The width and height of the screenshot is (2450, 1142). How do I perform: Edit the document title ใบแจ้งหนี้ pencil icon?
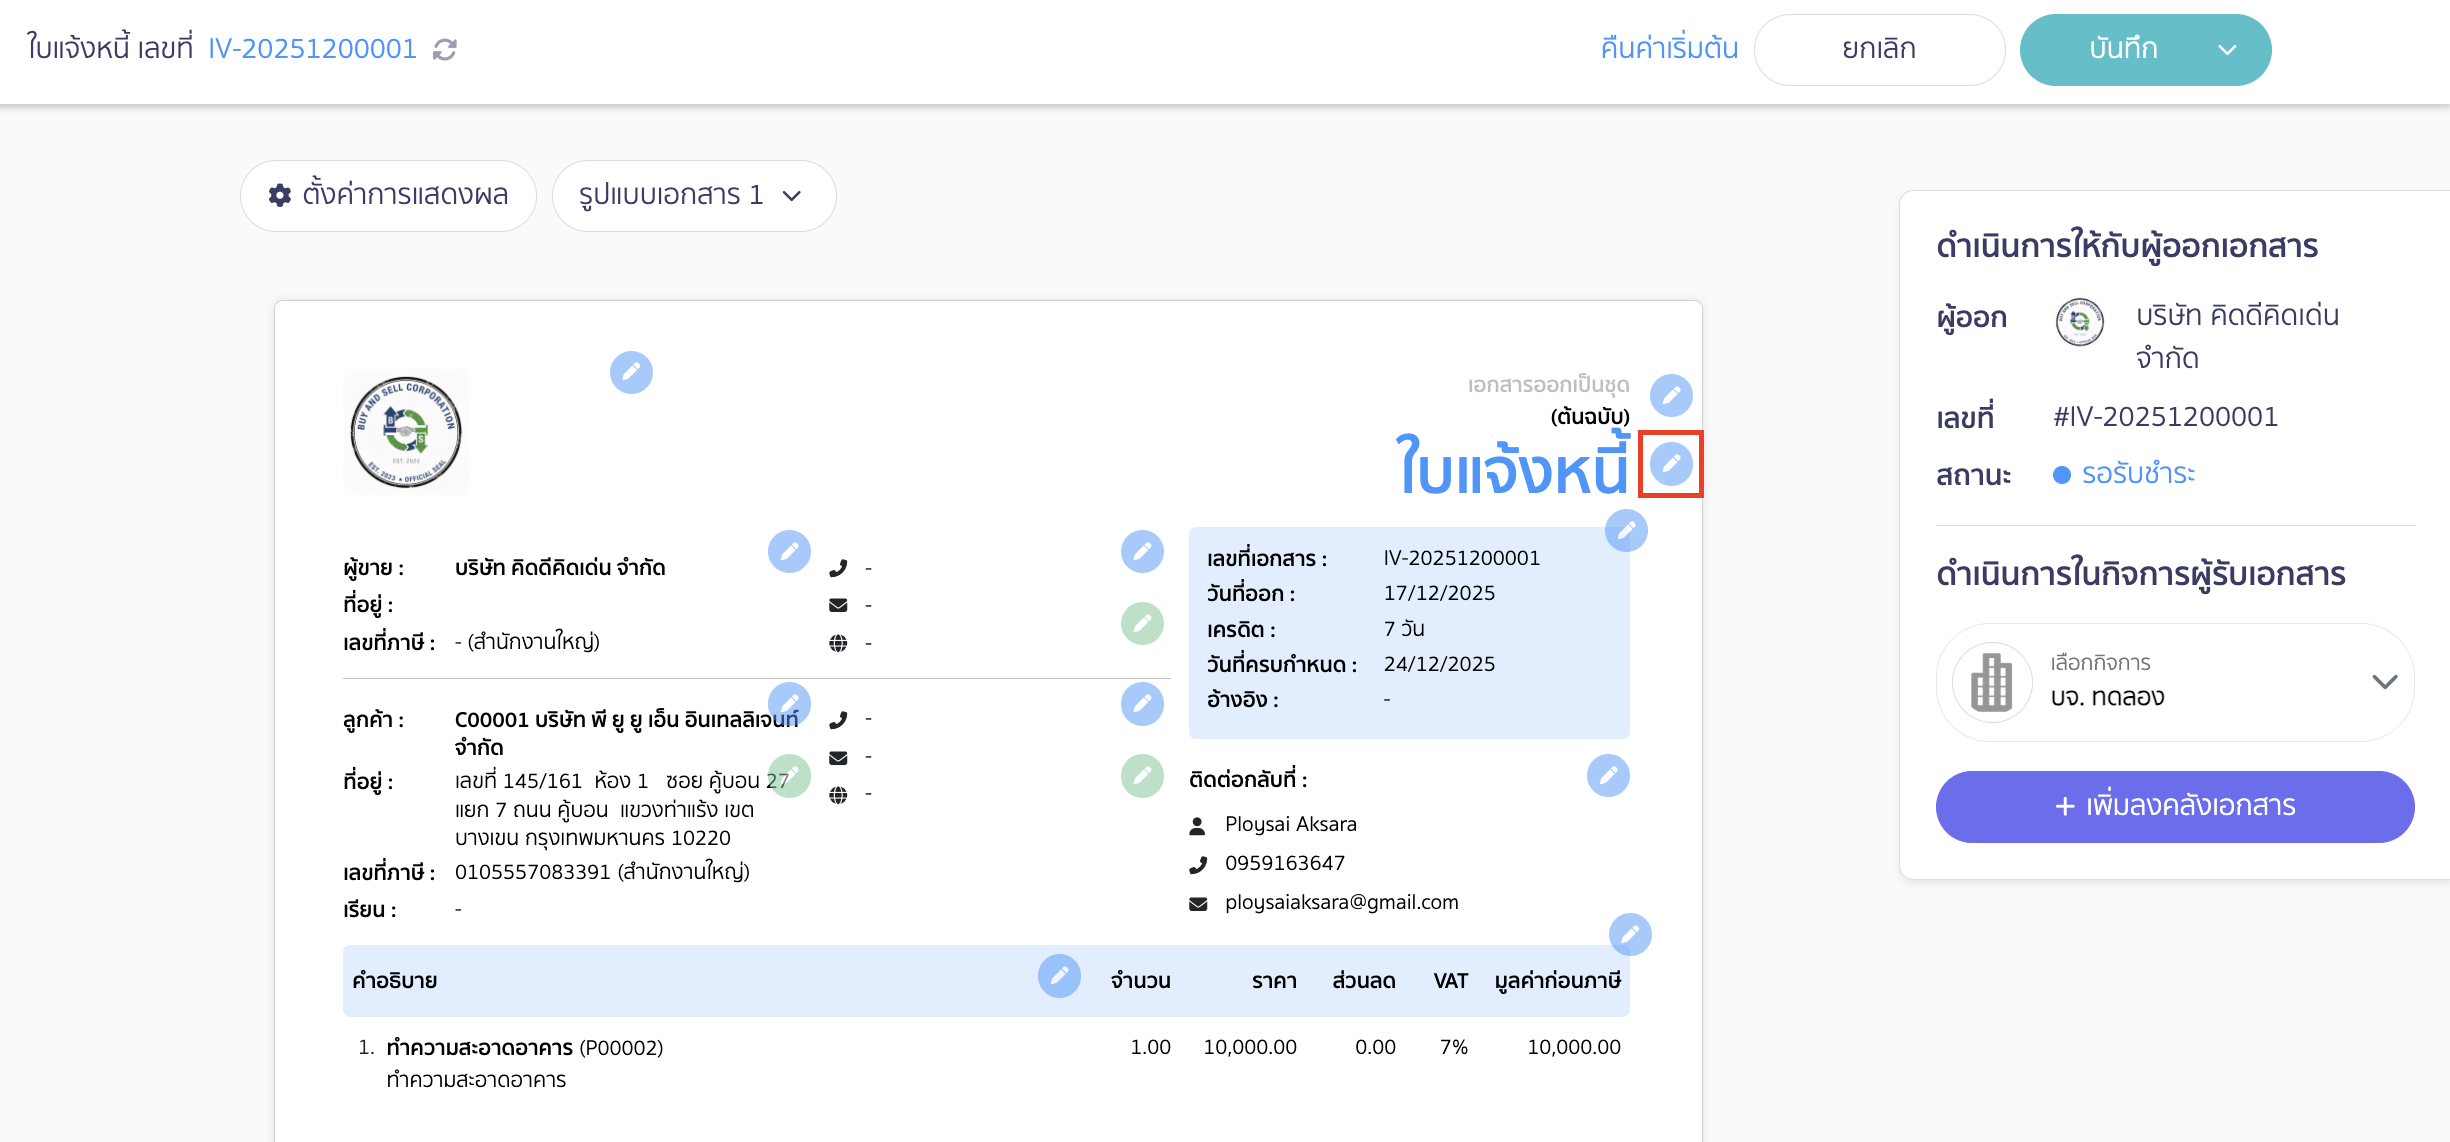click(x=1670, y=463)
